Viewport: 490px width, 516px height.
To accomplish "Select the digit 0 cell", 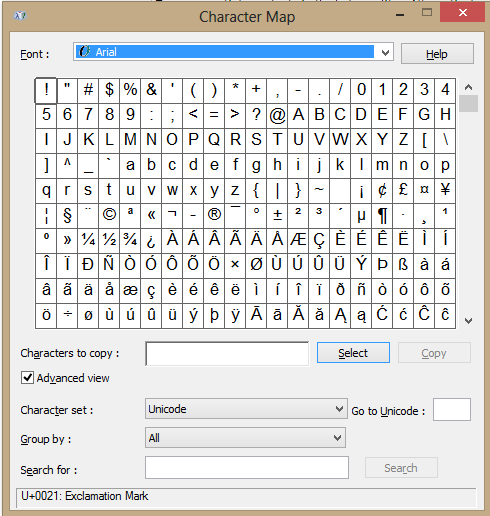I will pos(361,90).
